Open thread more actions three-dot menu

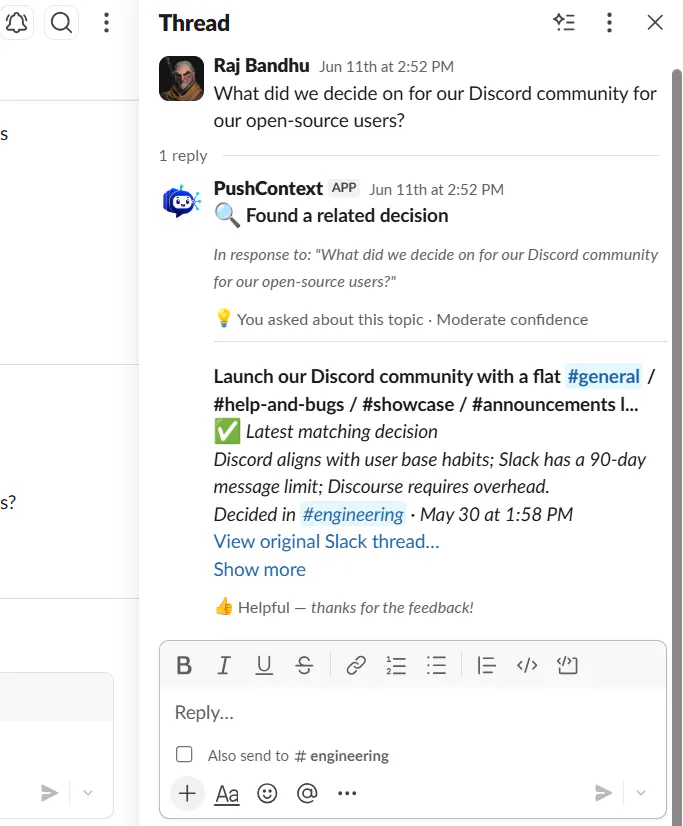click(609, 22)
